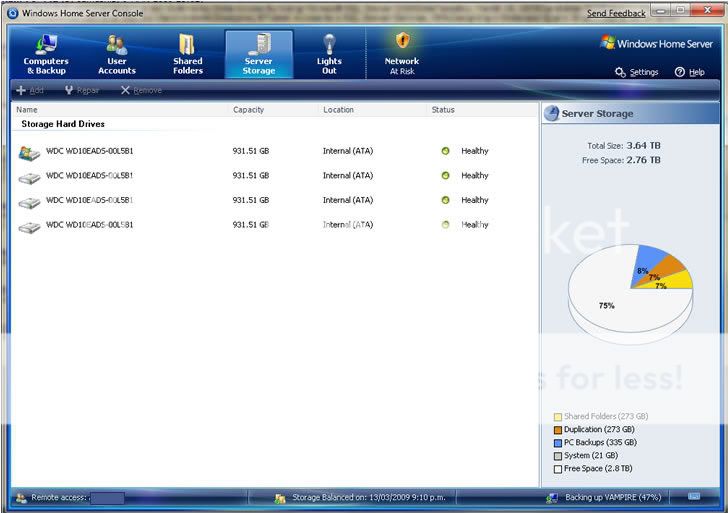
Task: Click the Remote access status icon
Action: point(21,498)
